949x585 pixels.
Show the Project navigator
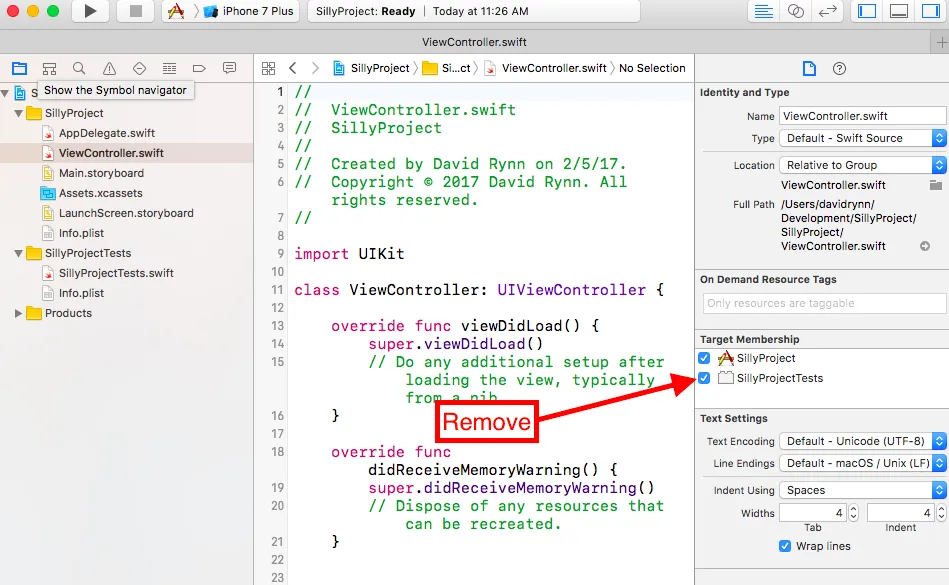tap(19, 68)
